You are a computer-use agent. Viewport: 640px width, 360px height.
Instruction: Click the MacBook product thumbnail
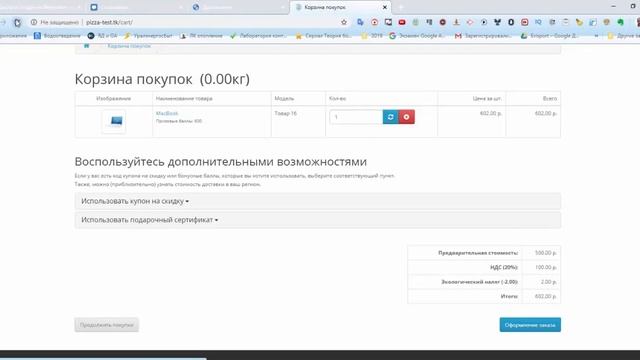(x=114, y=121)
